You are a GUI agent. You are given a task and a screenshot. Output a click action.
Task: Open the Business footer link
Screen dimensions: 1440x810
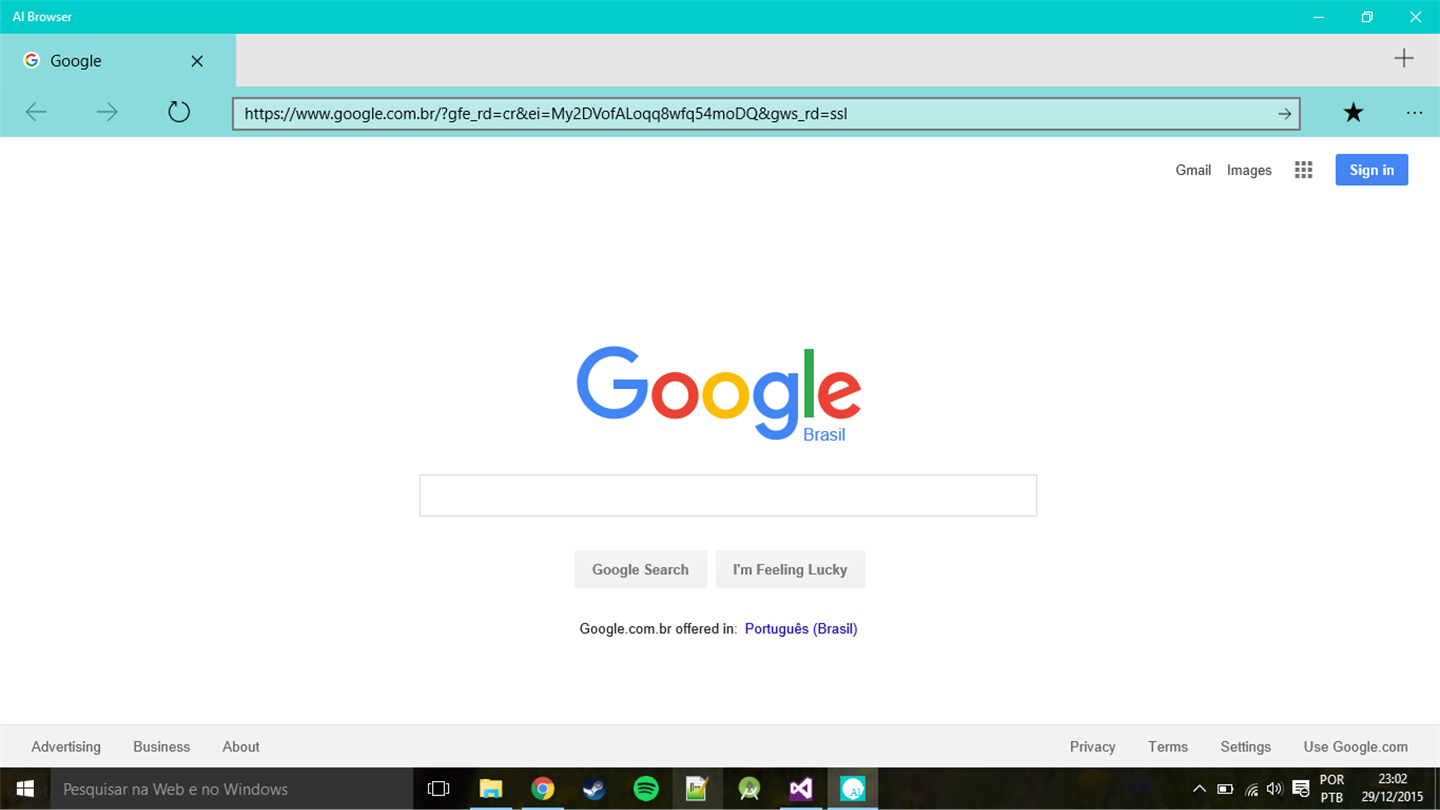point(161,747)
